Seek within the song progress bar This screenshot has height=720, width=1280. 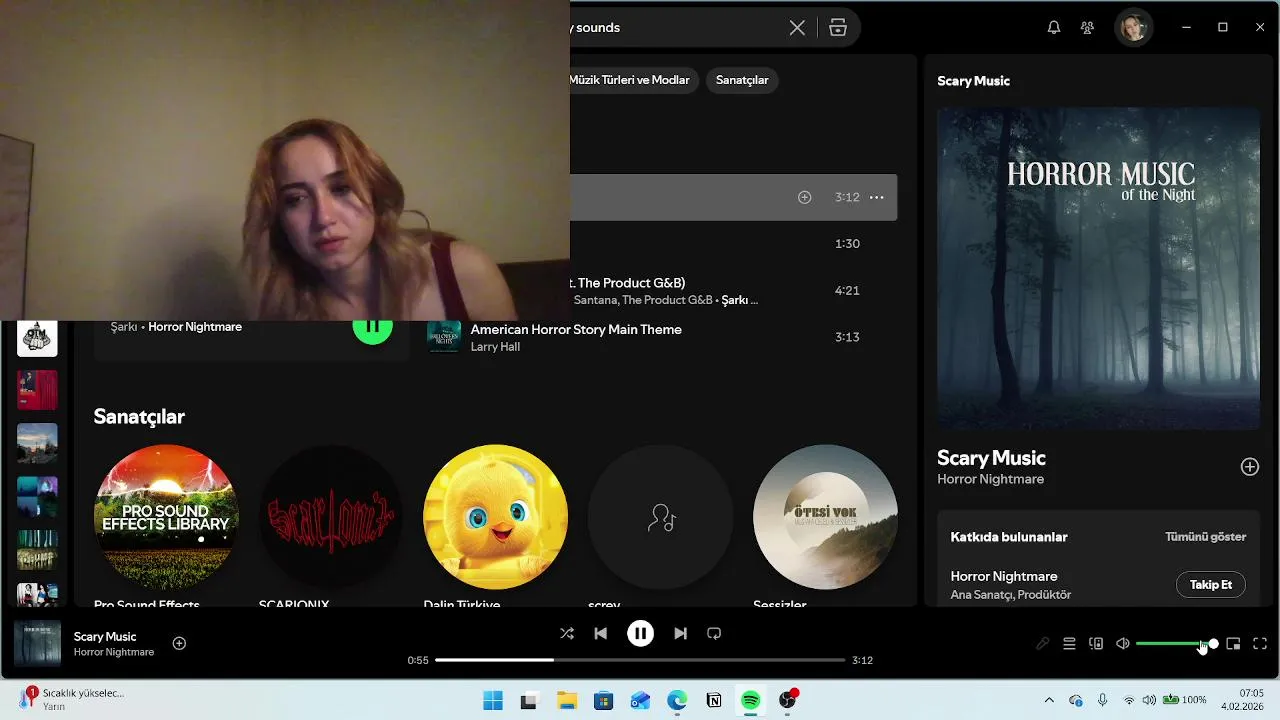640,660
